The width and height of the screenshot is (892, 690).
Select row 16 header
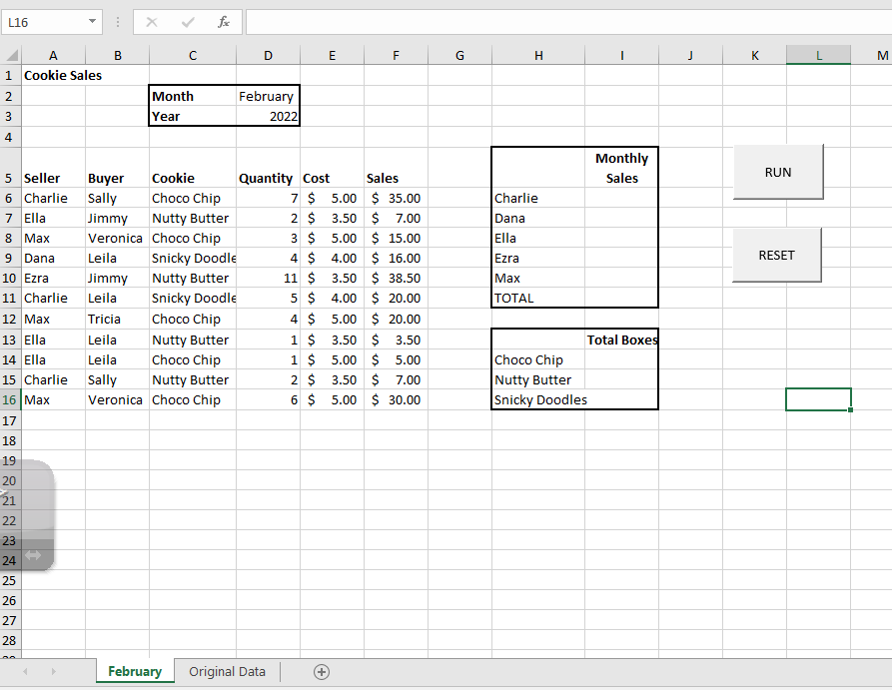coord(9,400)
